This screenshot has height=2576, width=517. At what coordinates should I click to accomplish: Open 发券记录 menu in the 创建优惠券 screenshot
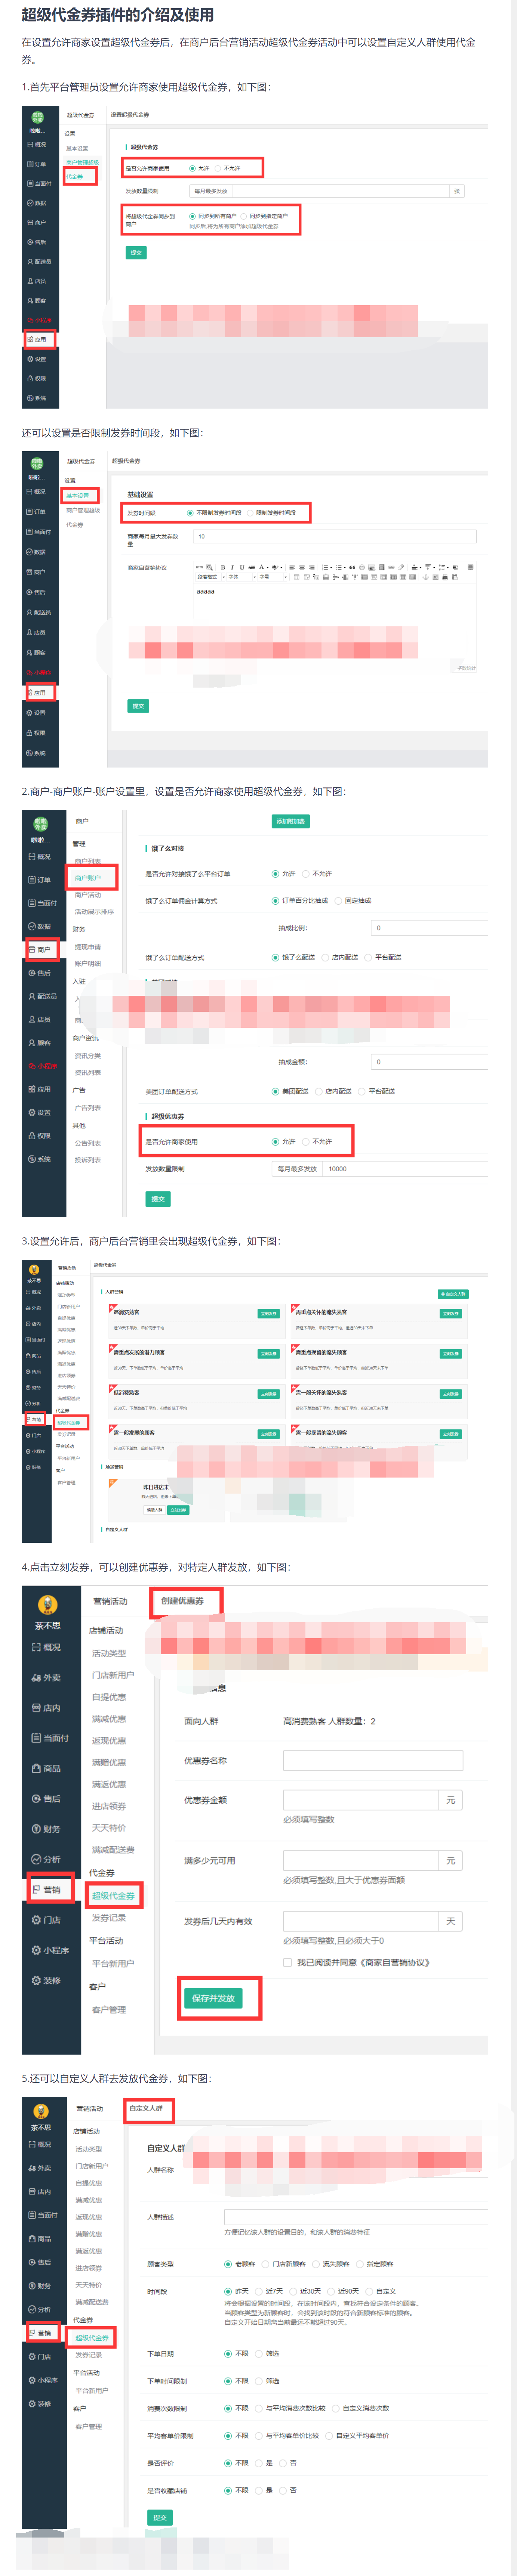point(109,1917)
